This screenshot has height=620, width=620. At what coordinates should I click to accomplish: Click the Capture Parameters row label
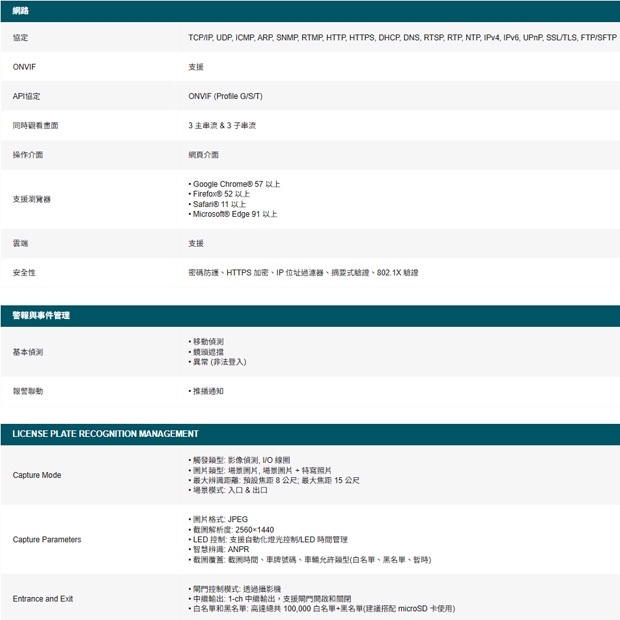point(47,540)
